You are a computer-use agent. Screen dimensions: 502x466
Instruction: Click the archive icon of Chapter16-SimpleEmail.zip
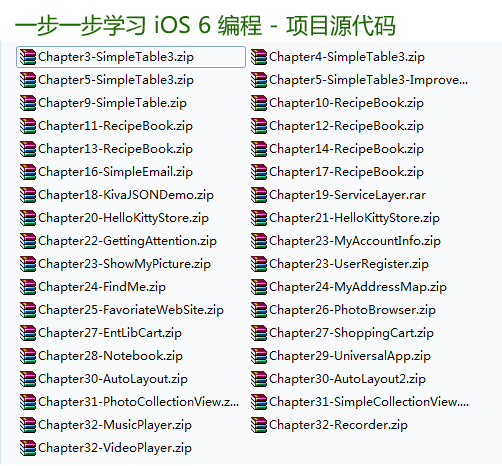click(x=28, y=172)
